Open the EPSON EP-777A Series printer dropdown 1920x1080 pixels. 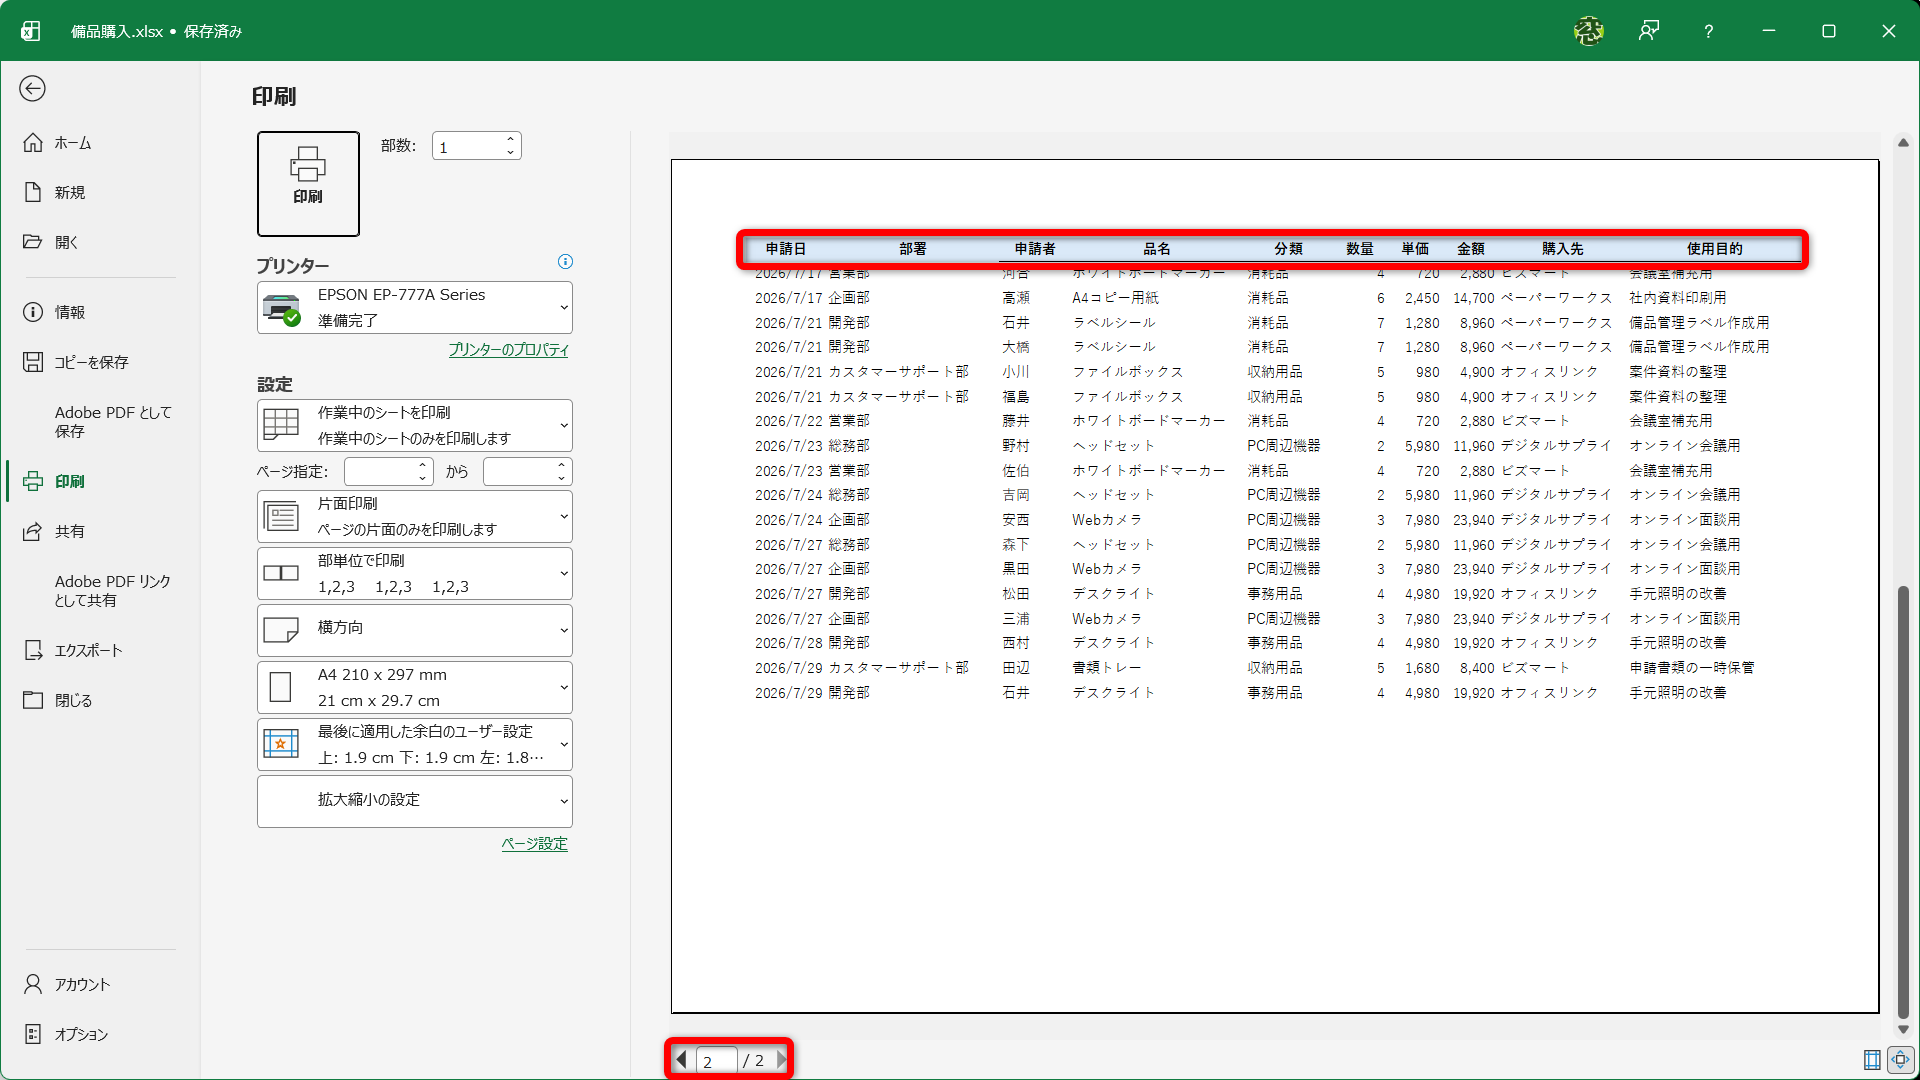pyautogui.click(x=415, y=307)
